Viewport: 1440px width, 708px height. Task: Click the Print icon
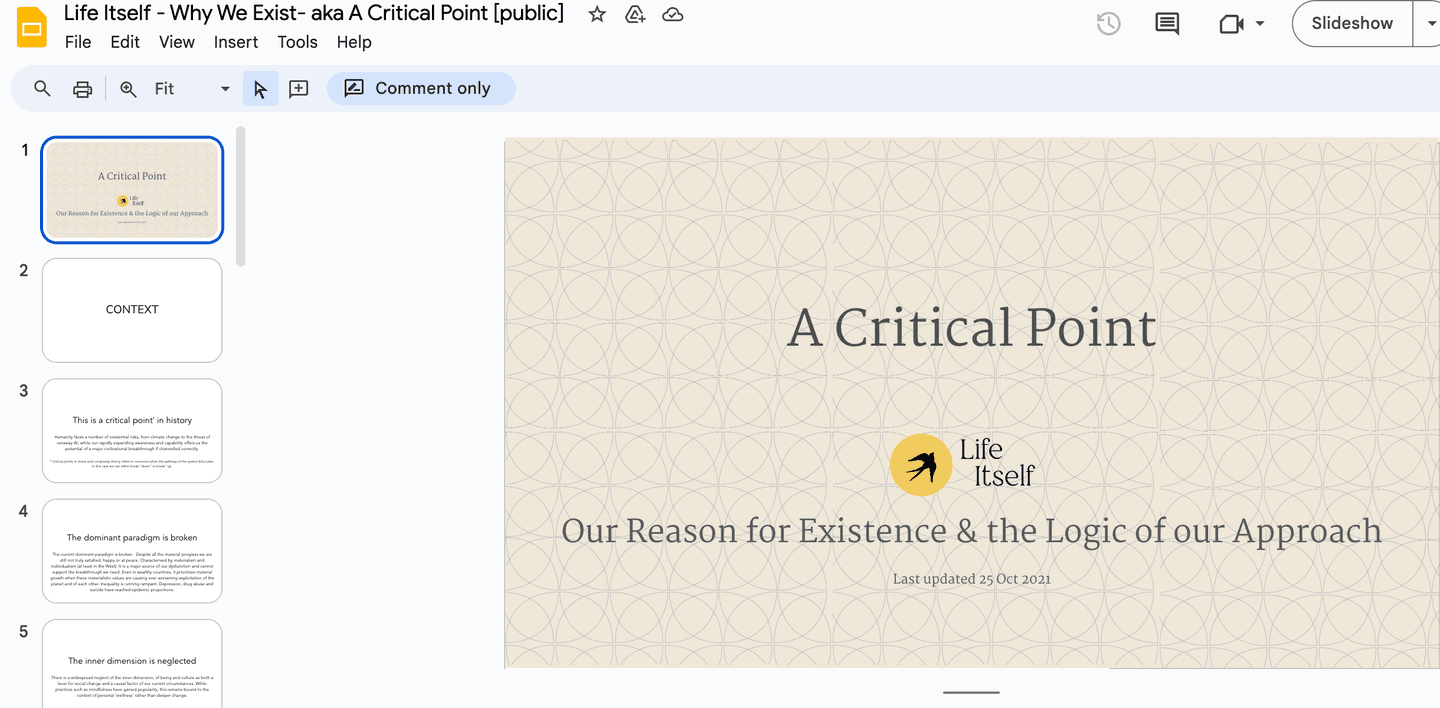pos(82,88)
